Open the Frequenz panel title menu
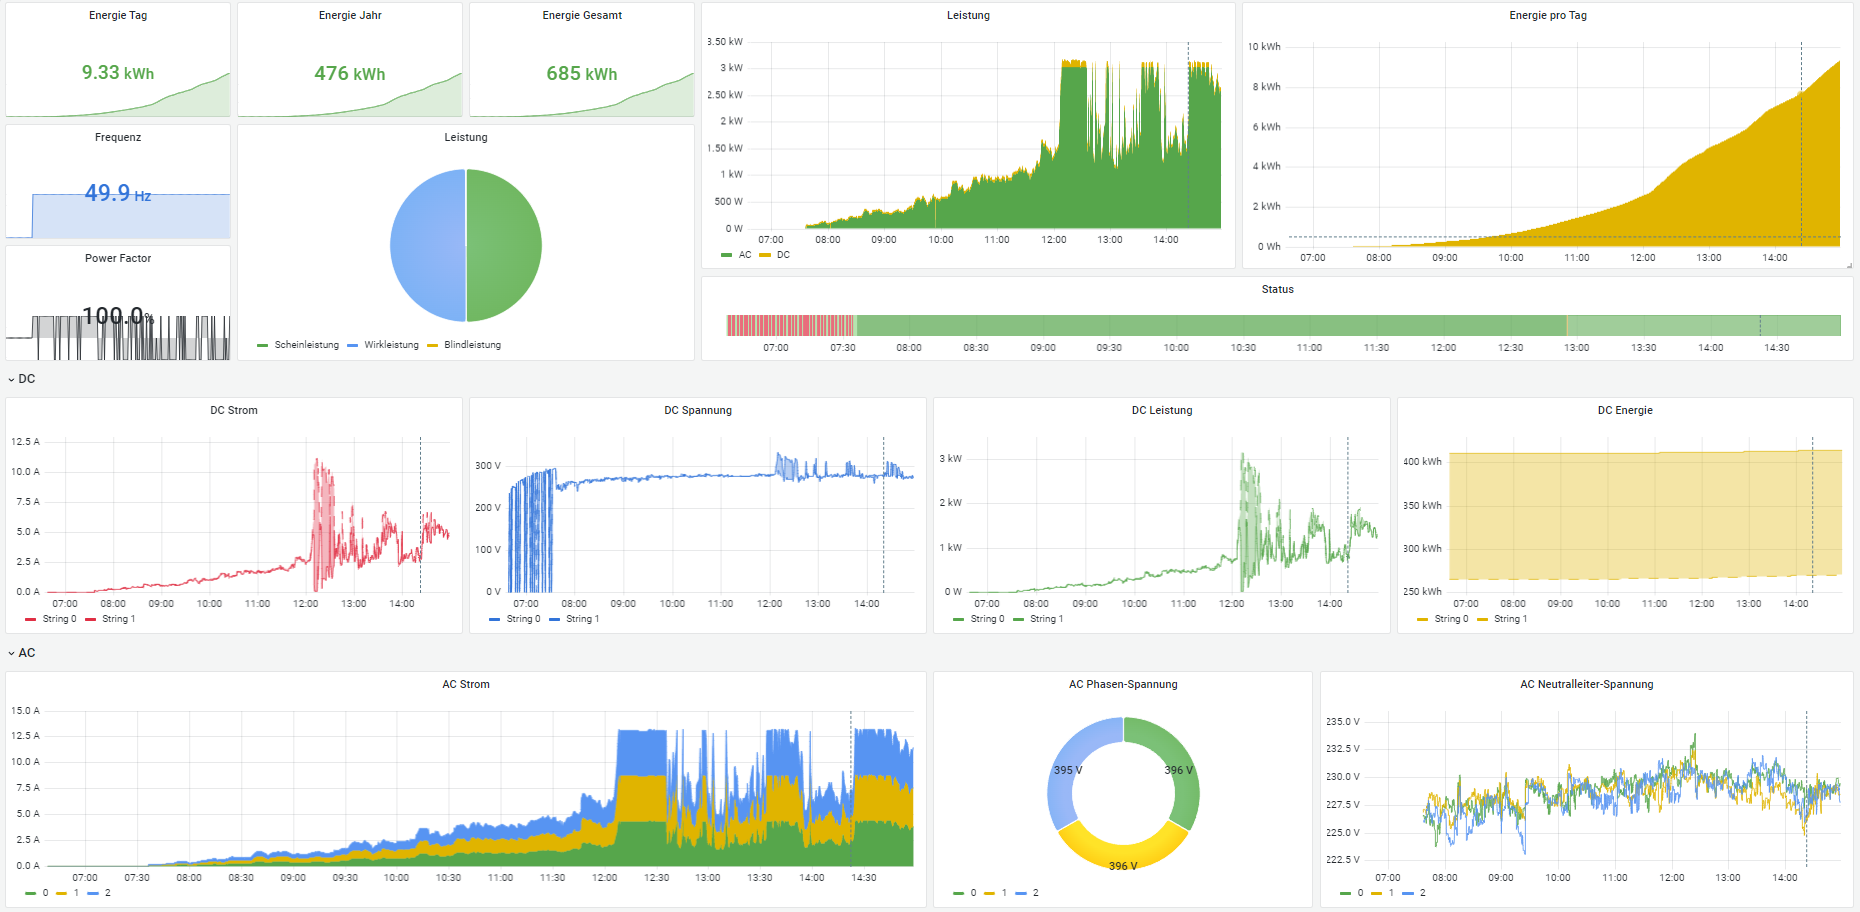 click(118, 137)
